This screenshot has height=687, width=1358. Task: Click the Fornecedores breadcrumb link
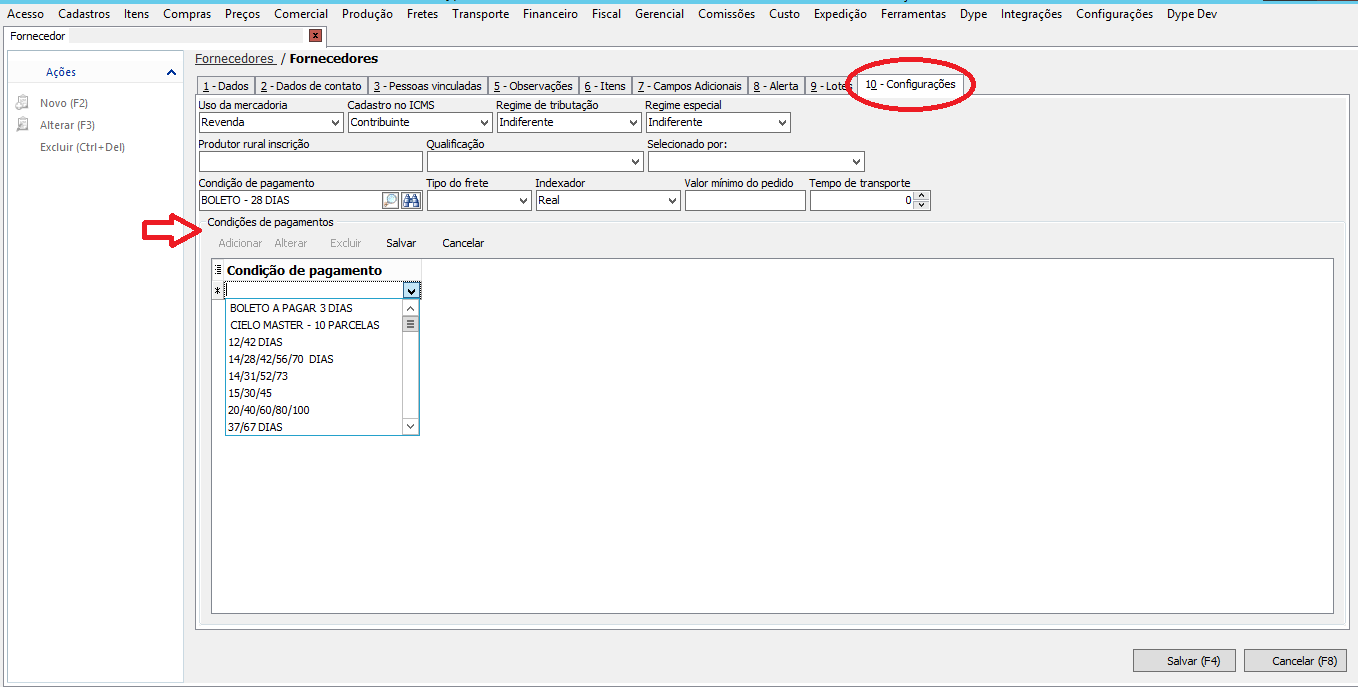click(234, 59)
